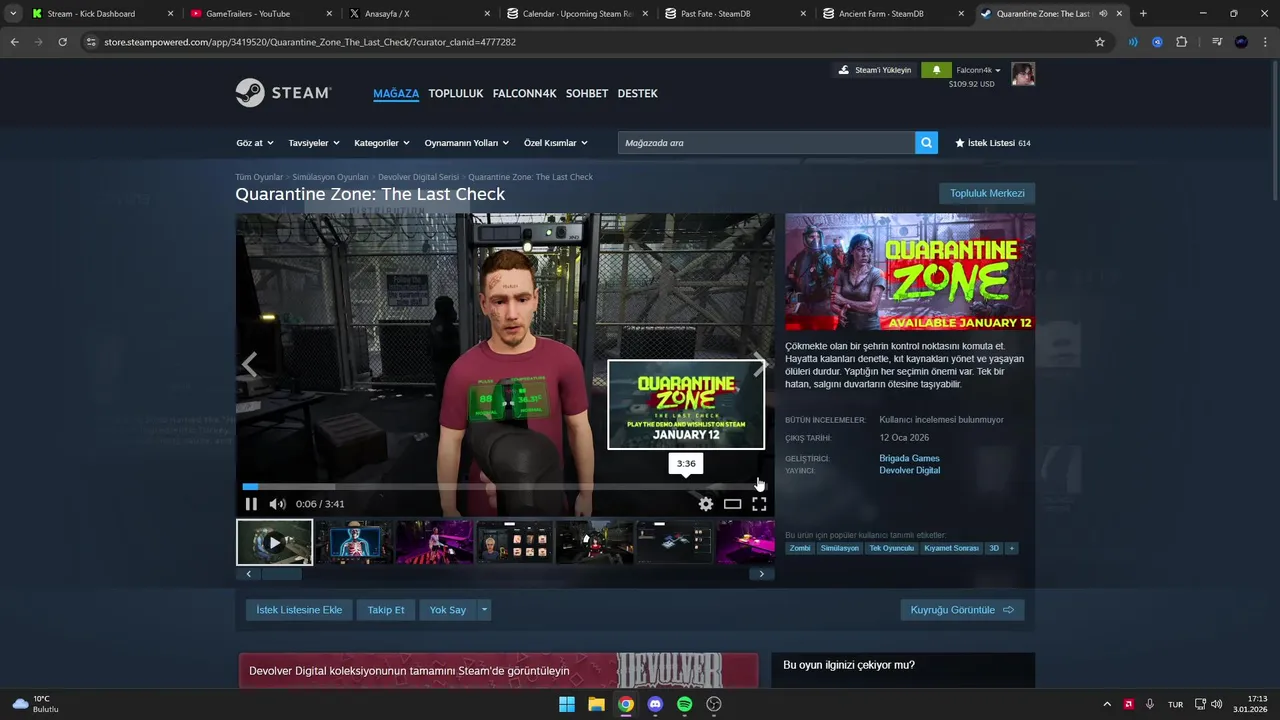Image resolution: width=1280 pixels, height=720 pixels.
Task: Expand more tags with plus button
Action: click(x=1011, y=548)
